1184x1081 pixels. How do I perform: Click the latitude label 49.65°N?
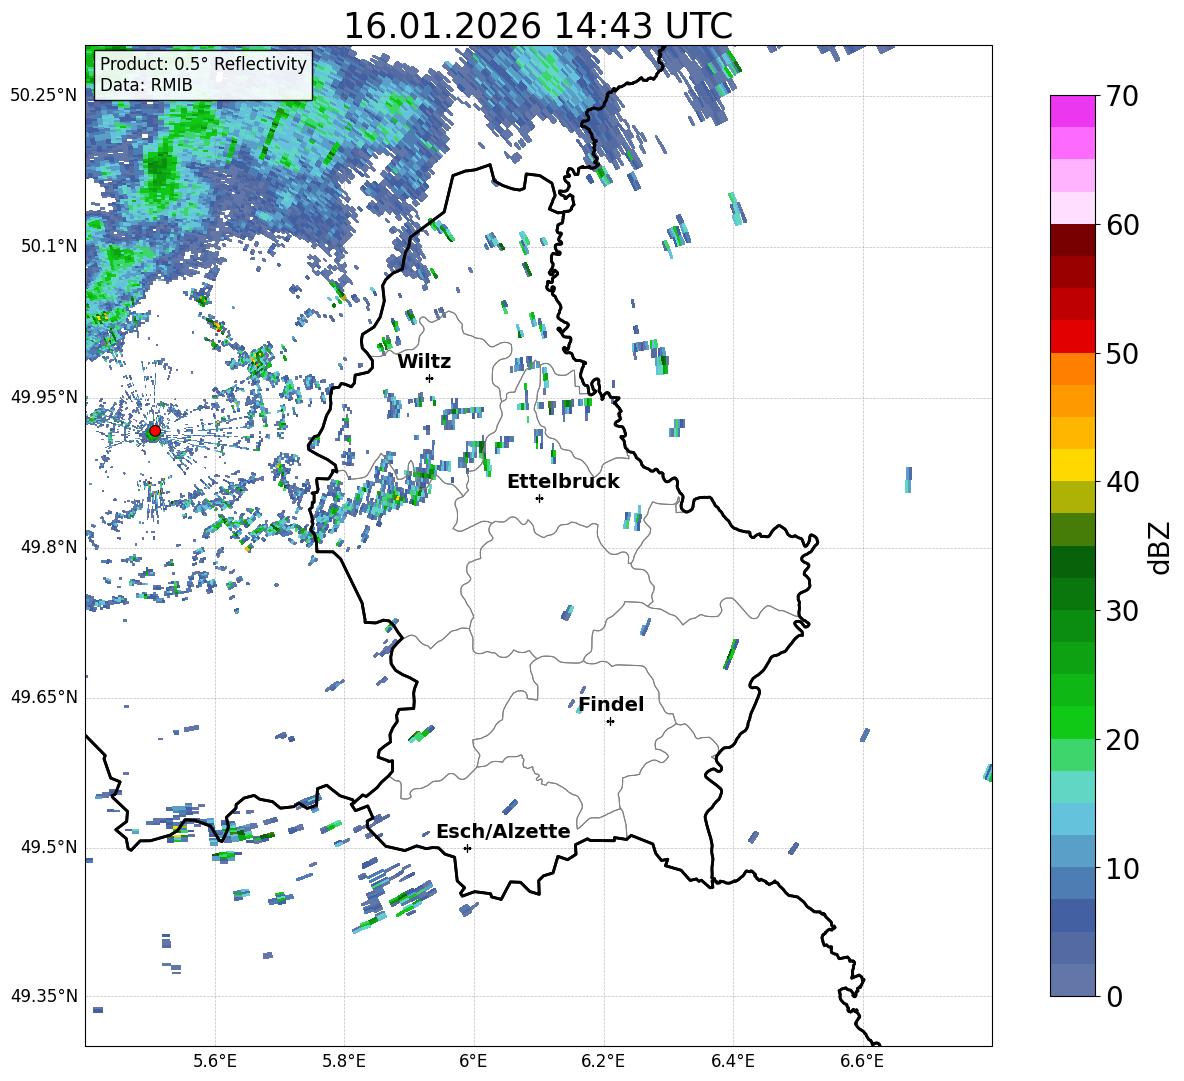coord(44,697)
